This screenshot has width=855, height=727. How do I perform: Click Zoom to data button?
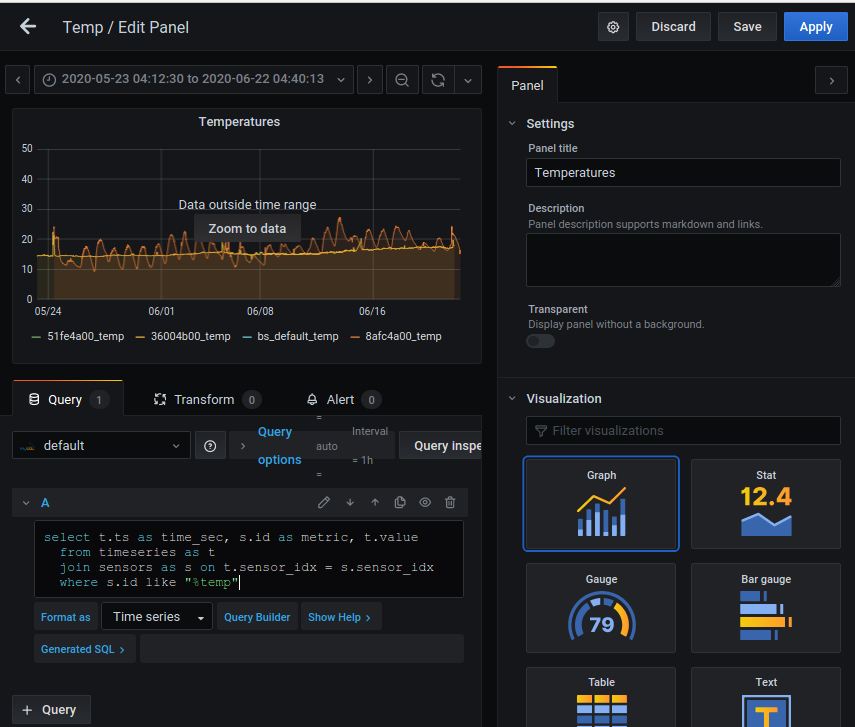[x=247, y=229]
